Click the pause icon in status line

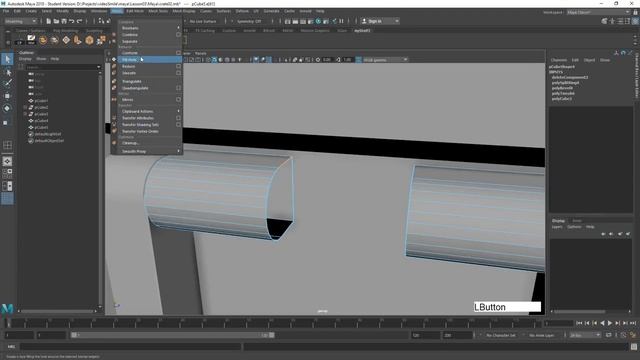point(341,21)
